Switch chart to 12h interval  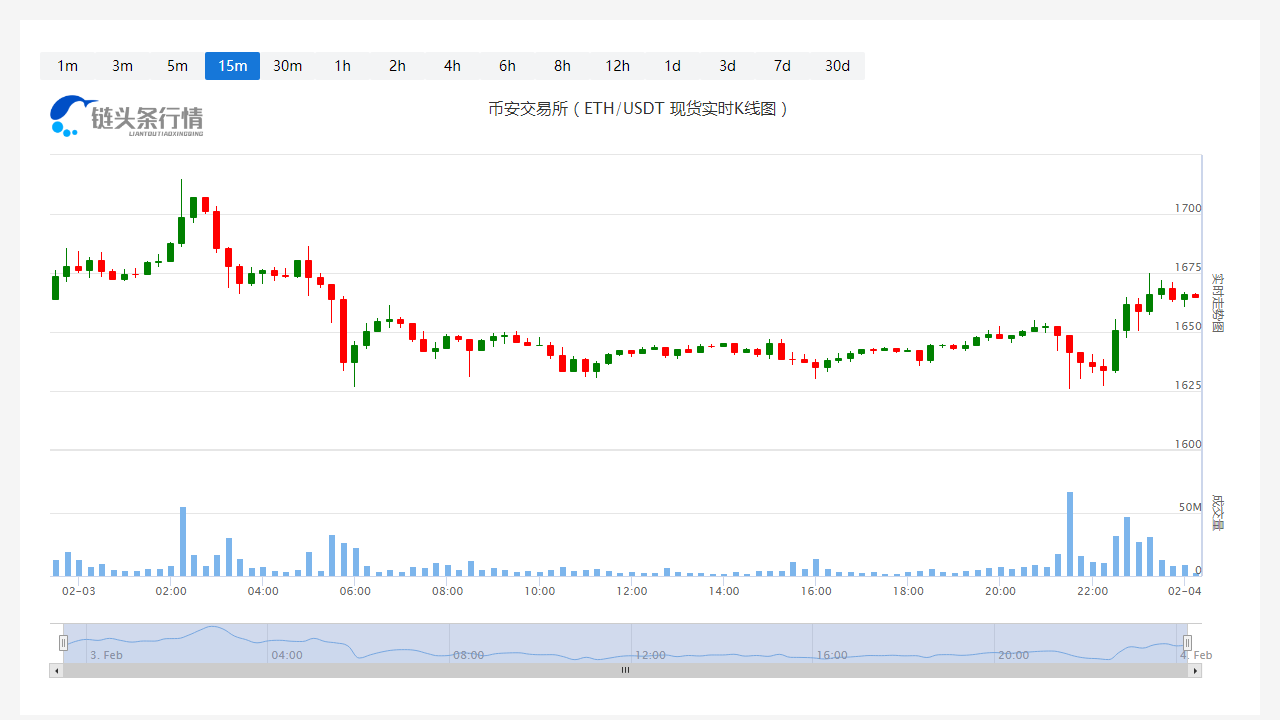[617, 66]
